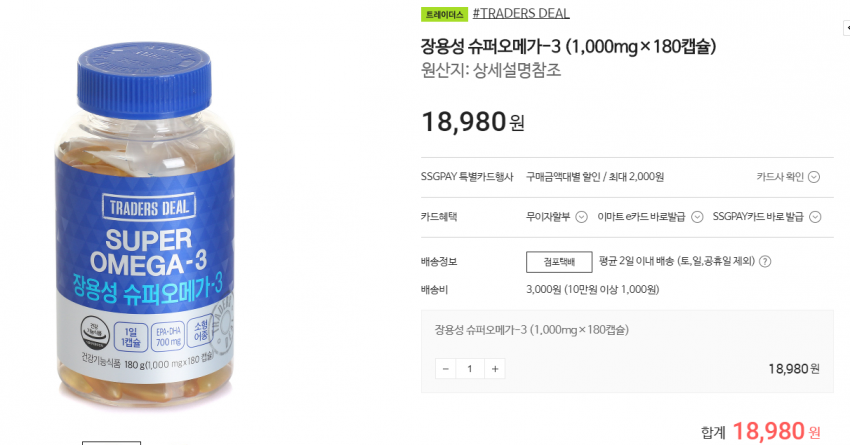The image size is (850, 445).
Task: Click the question mark help icon beside delivery info
Action: [765, 261]
